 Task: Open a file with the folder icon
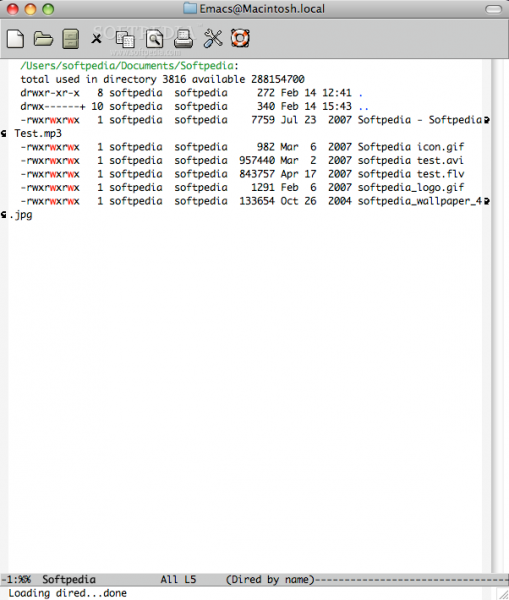click(x=43, y=39)
